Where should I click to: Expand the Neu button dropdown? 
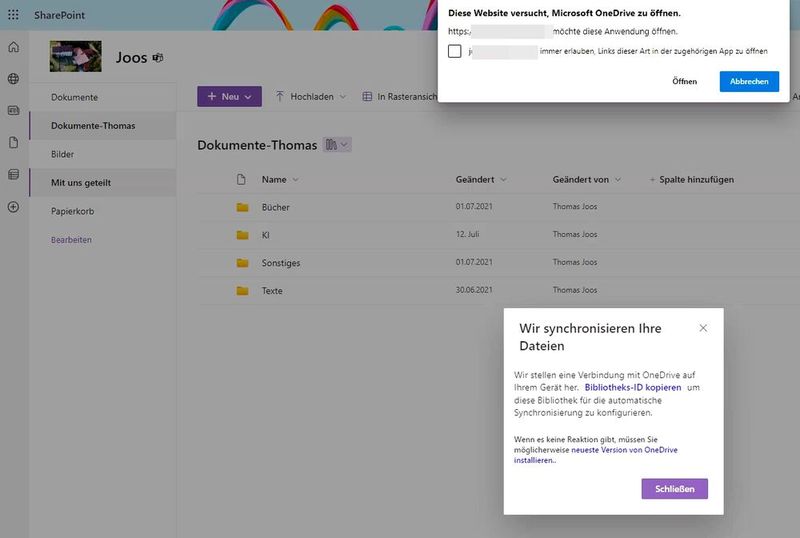248,97
